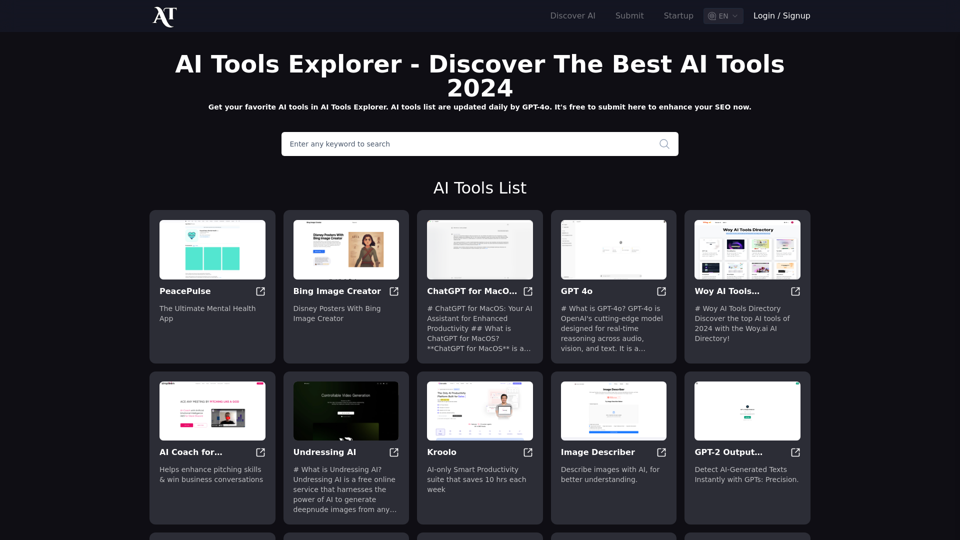This screenshot has height=540, width=960.
Task: Click the 'AI Tools Explorer' main heading
Action: (479, 76)
